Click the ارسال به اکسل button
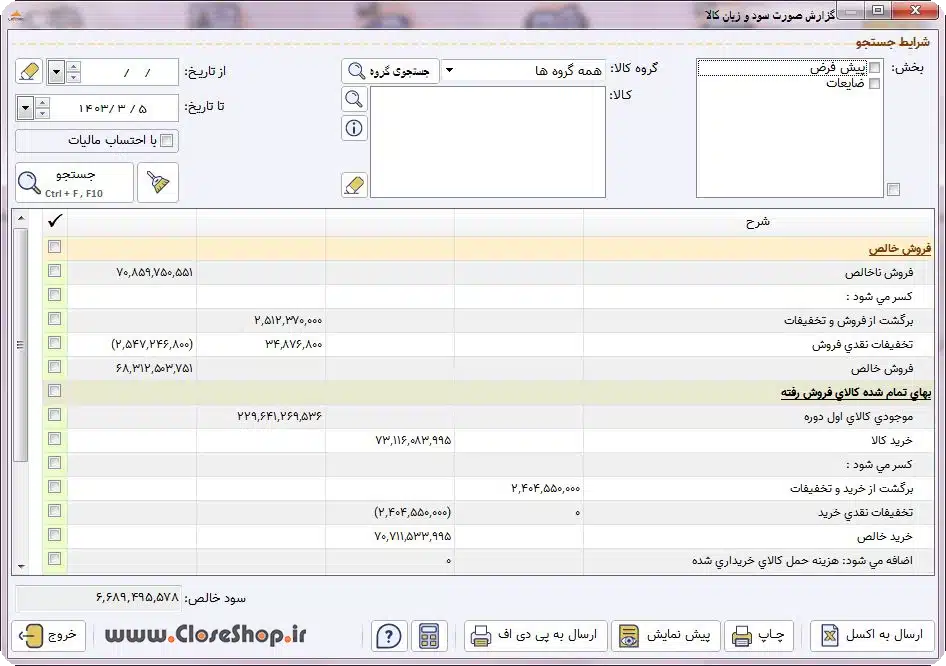Screen dimensions: 946x666 pos(873,635)
